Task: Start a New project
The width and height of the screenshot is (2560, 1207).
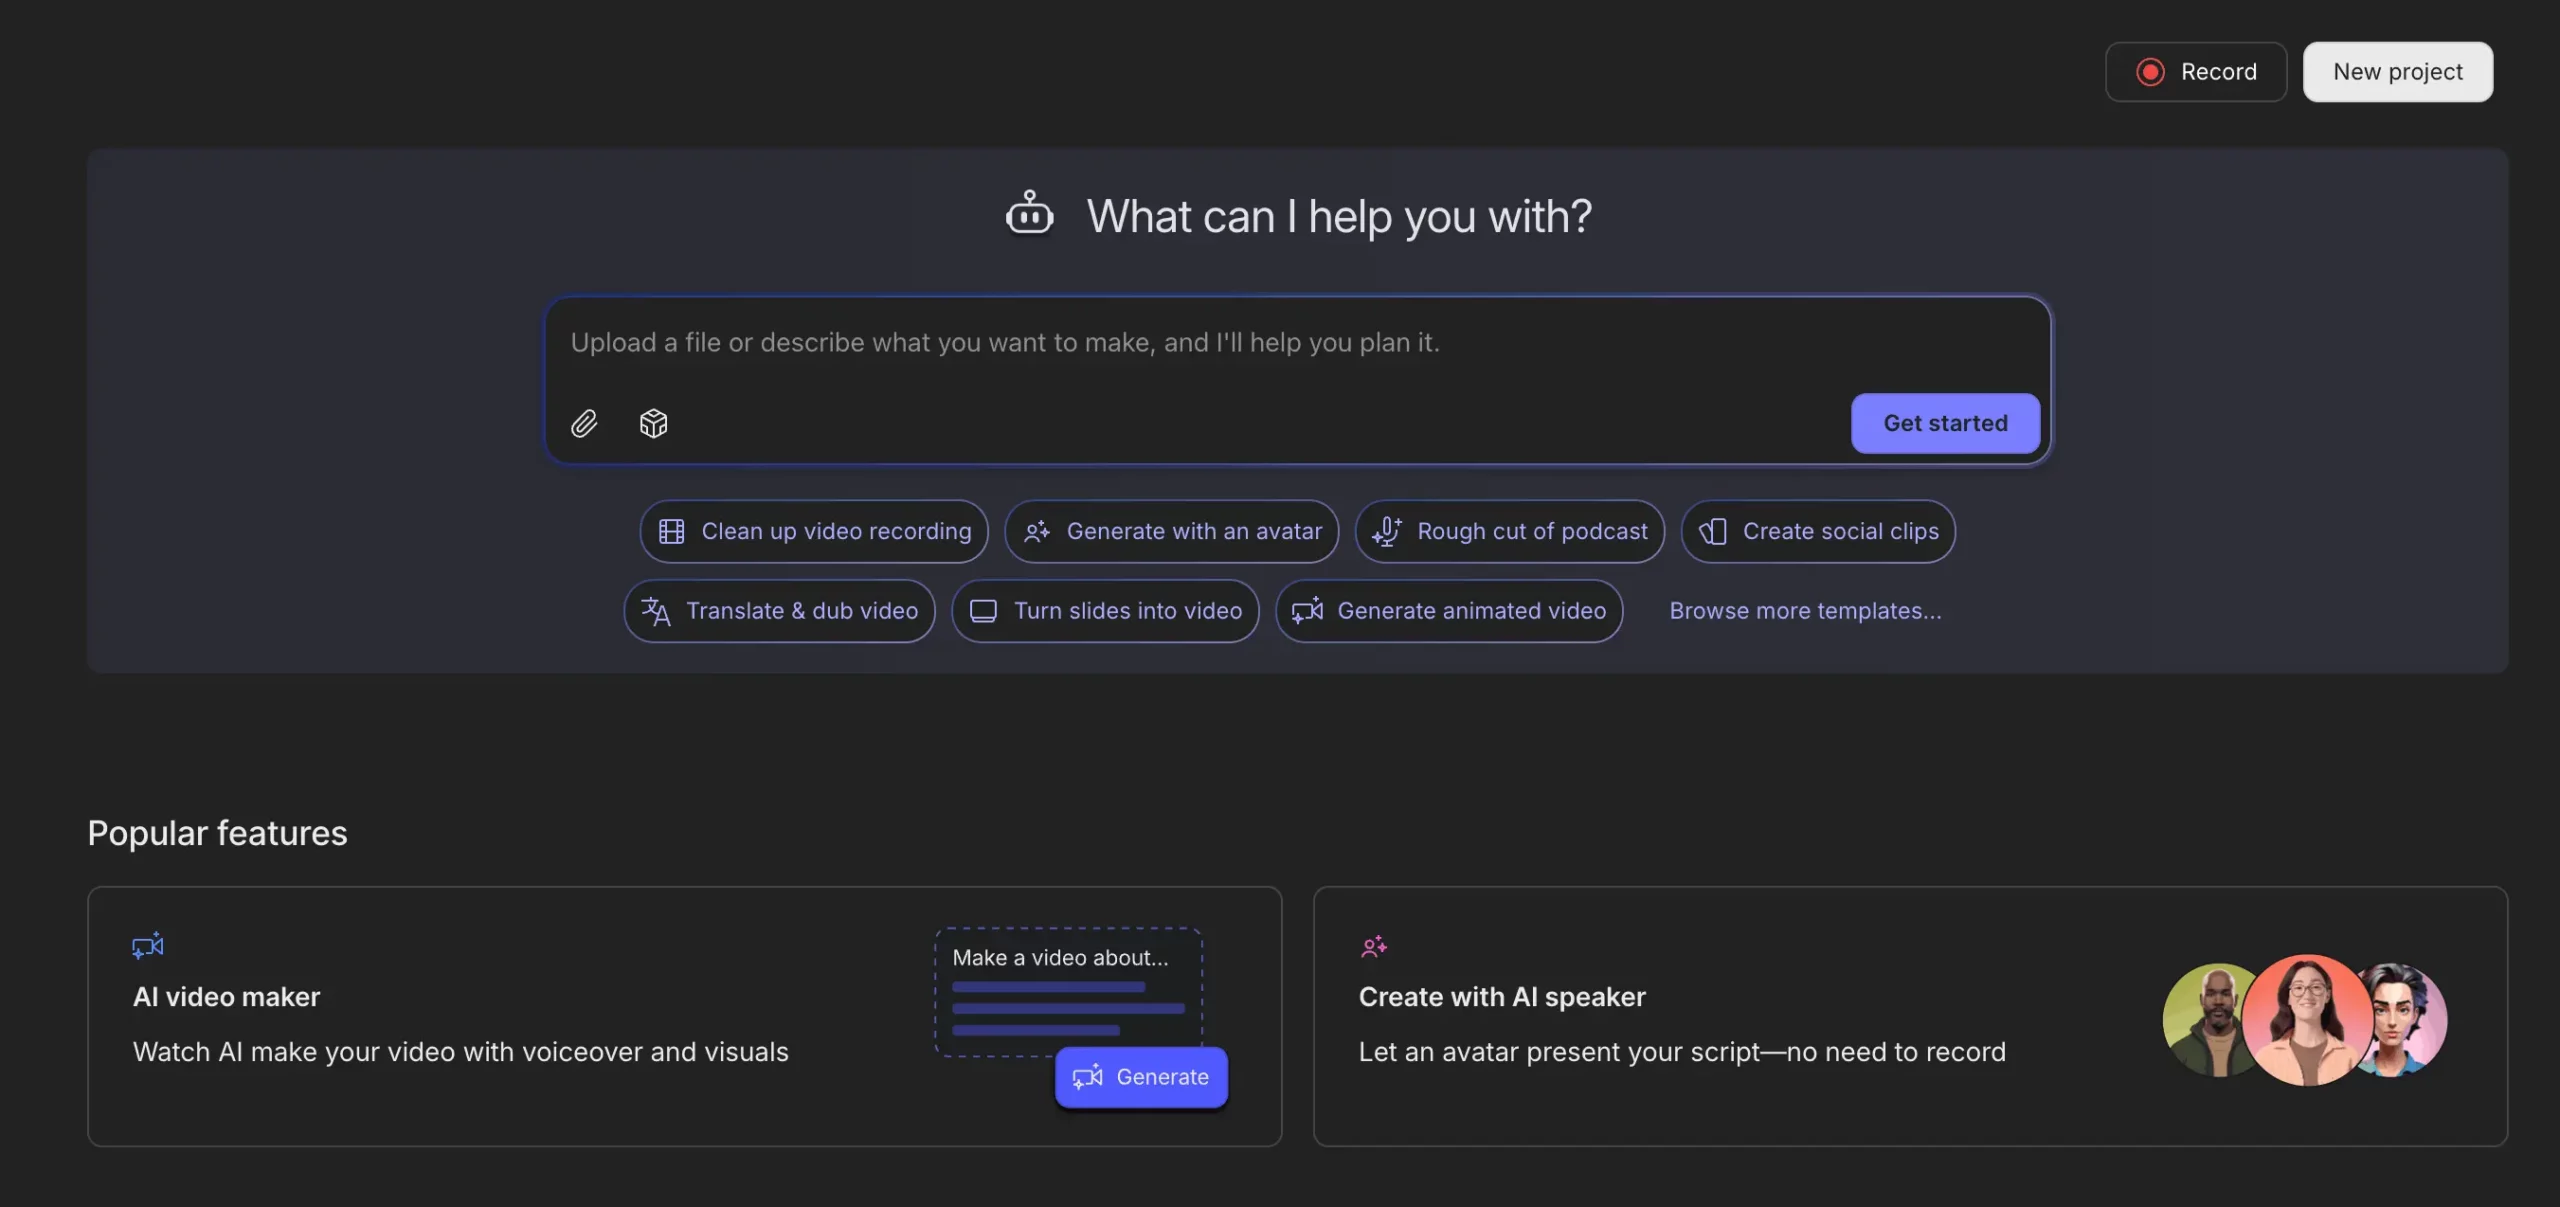Action: pyautogui.click(x=2397, y=72)
